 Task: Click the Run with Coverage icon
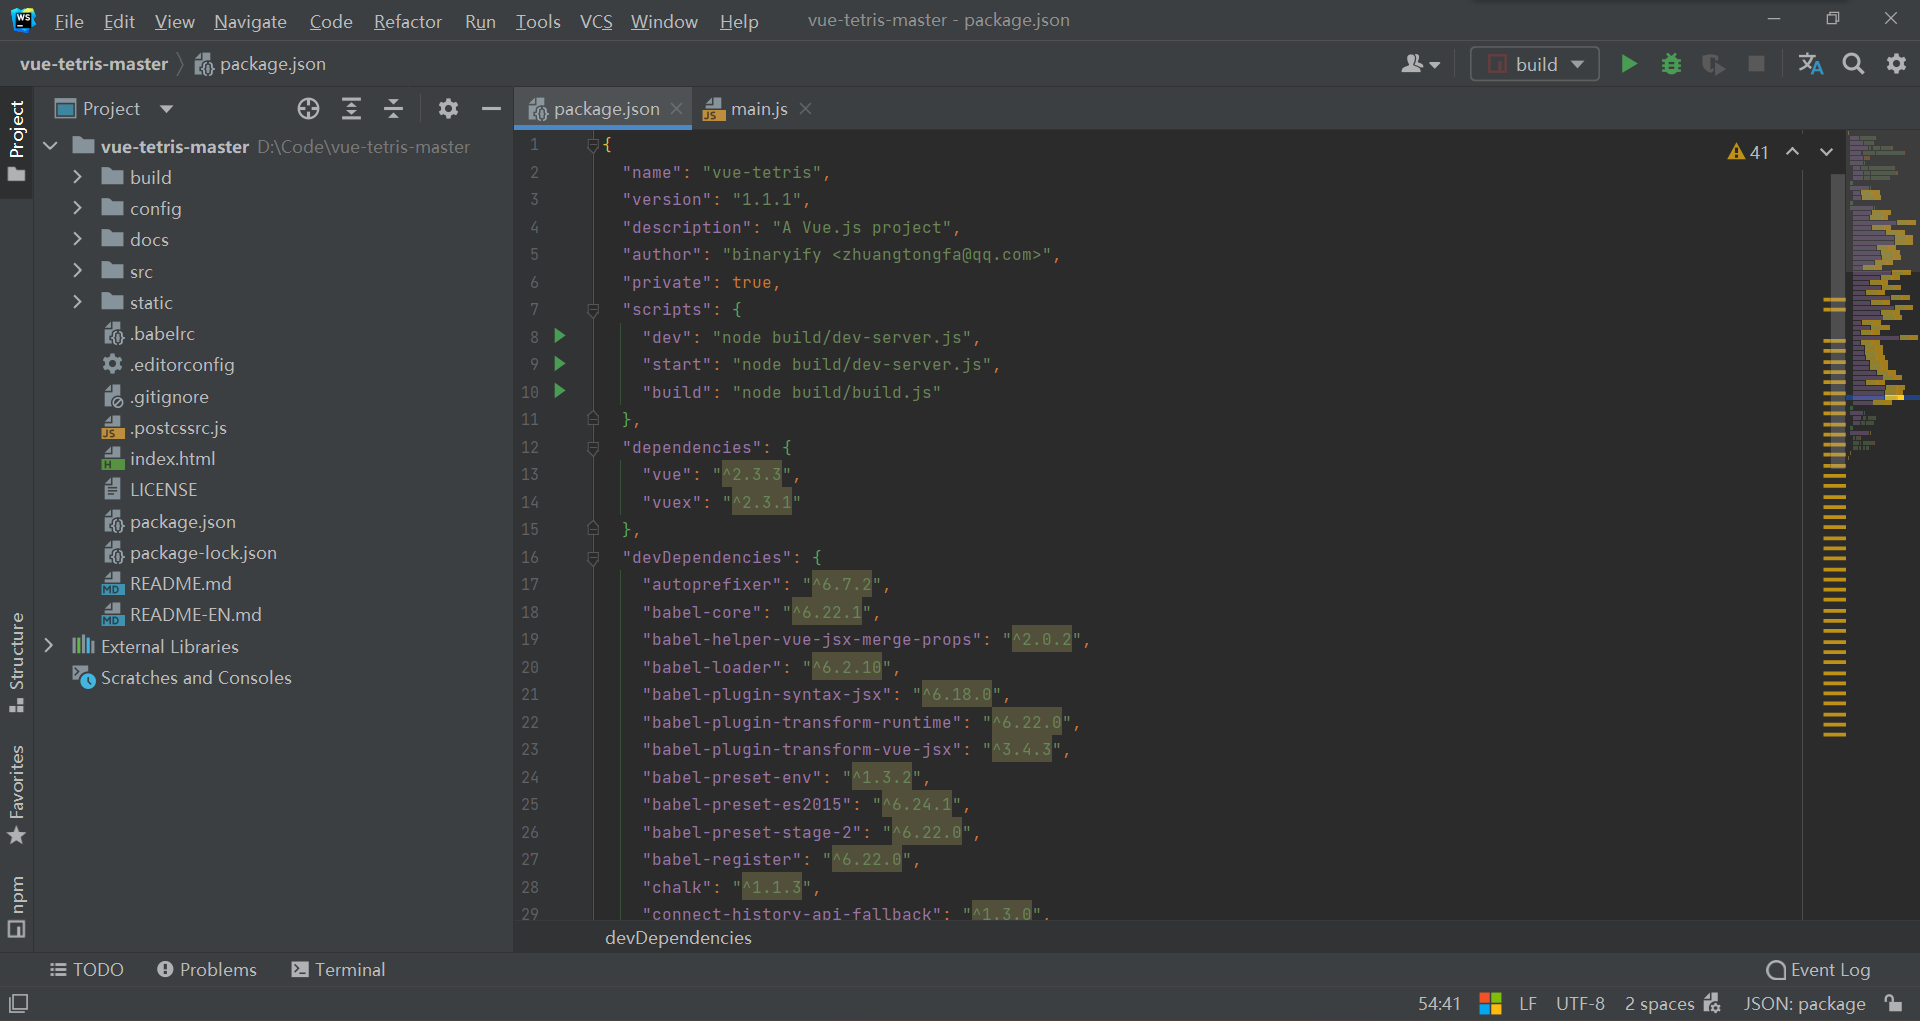(x=1713, y=64)
